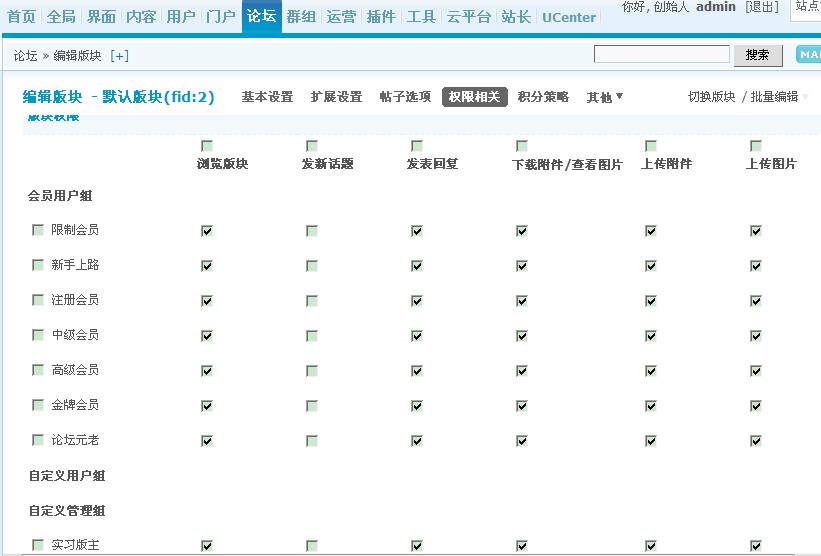Click the [+] add shortcut link
Screen dimensions: 821x556
pos(119,55)
